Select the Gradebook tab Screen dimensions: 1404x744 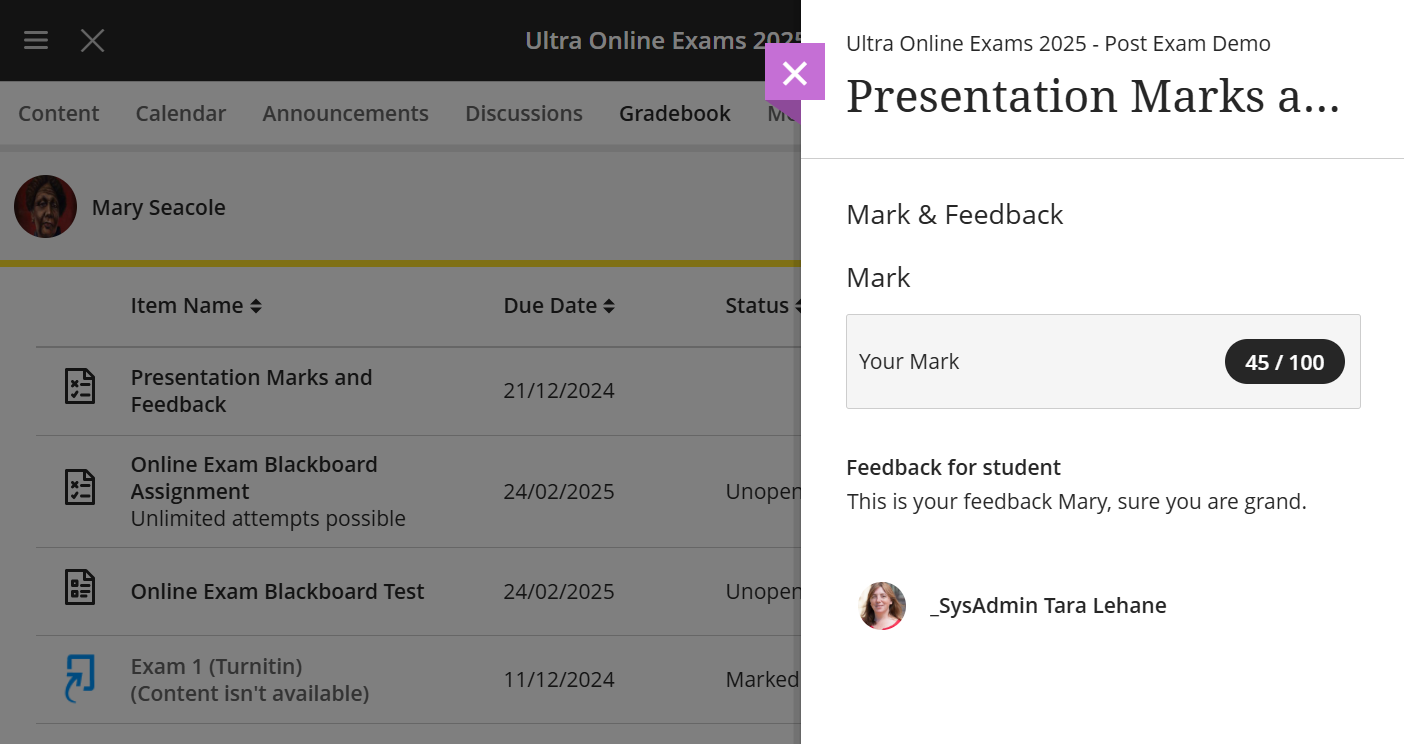(674, 113)
